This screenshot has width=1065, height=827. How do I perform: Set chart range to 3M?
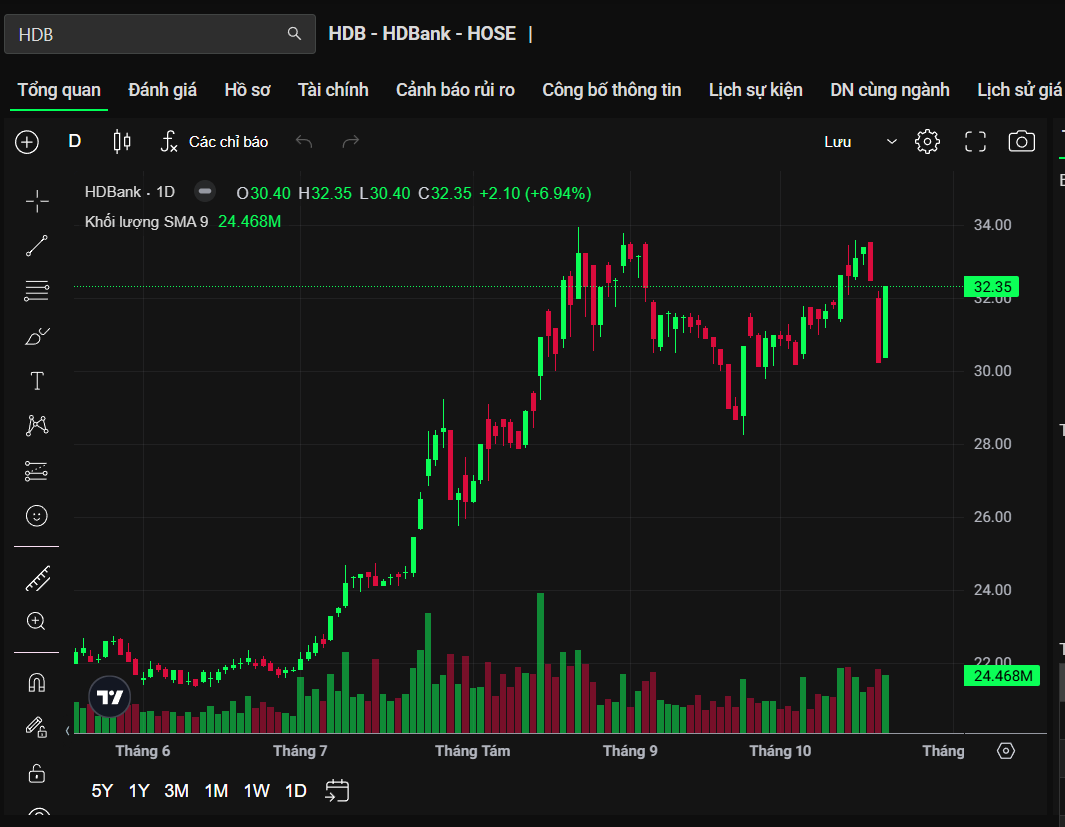click(x=176, y=791)
